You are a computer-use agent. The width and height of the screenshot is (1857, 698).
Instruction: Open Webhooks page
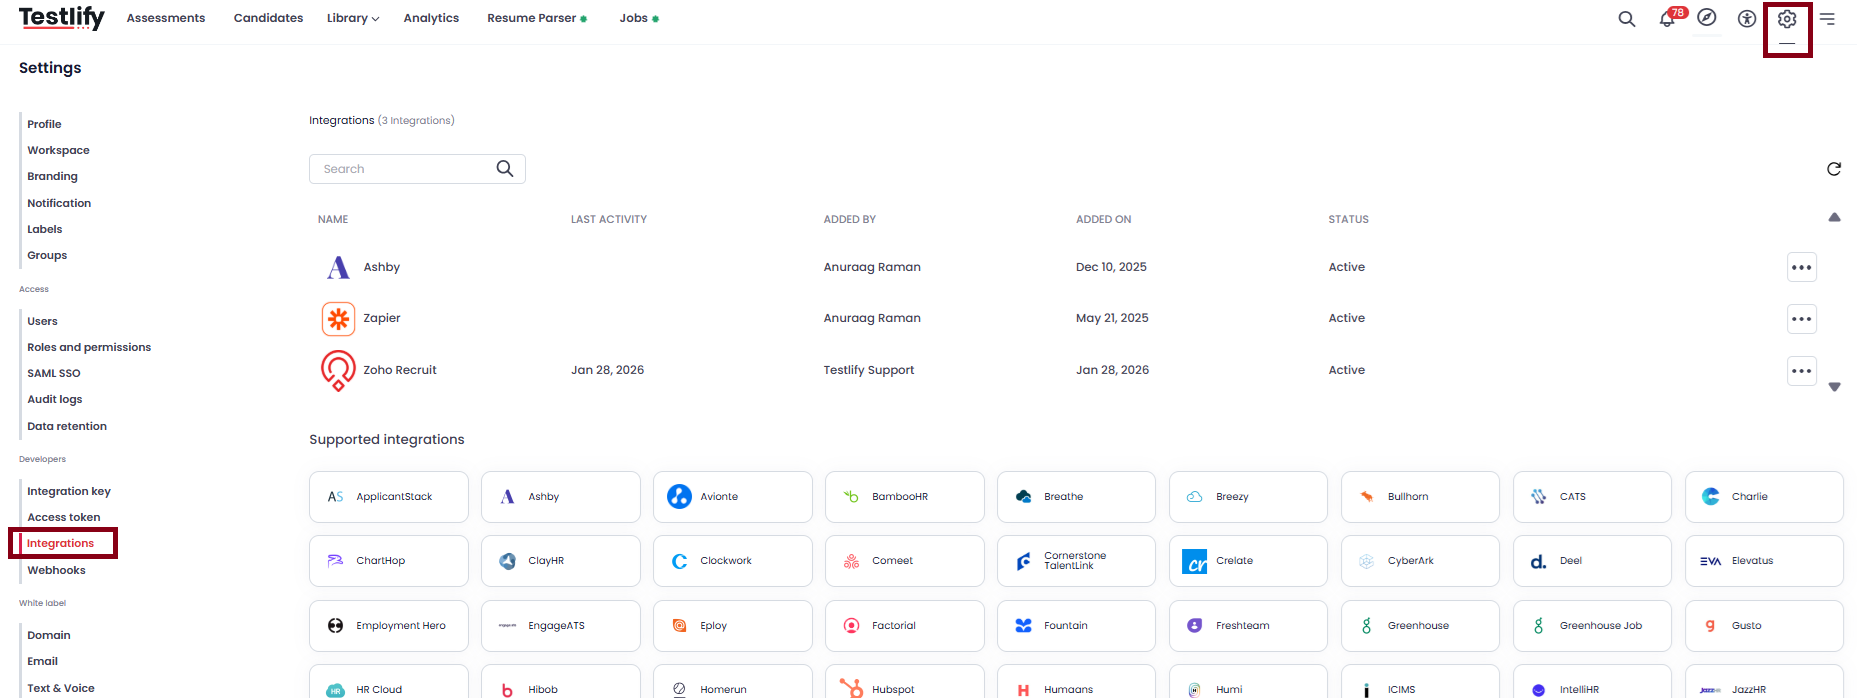56,570
